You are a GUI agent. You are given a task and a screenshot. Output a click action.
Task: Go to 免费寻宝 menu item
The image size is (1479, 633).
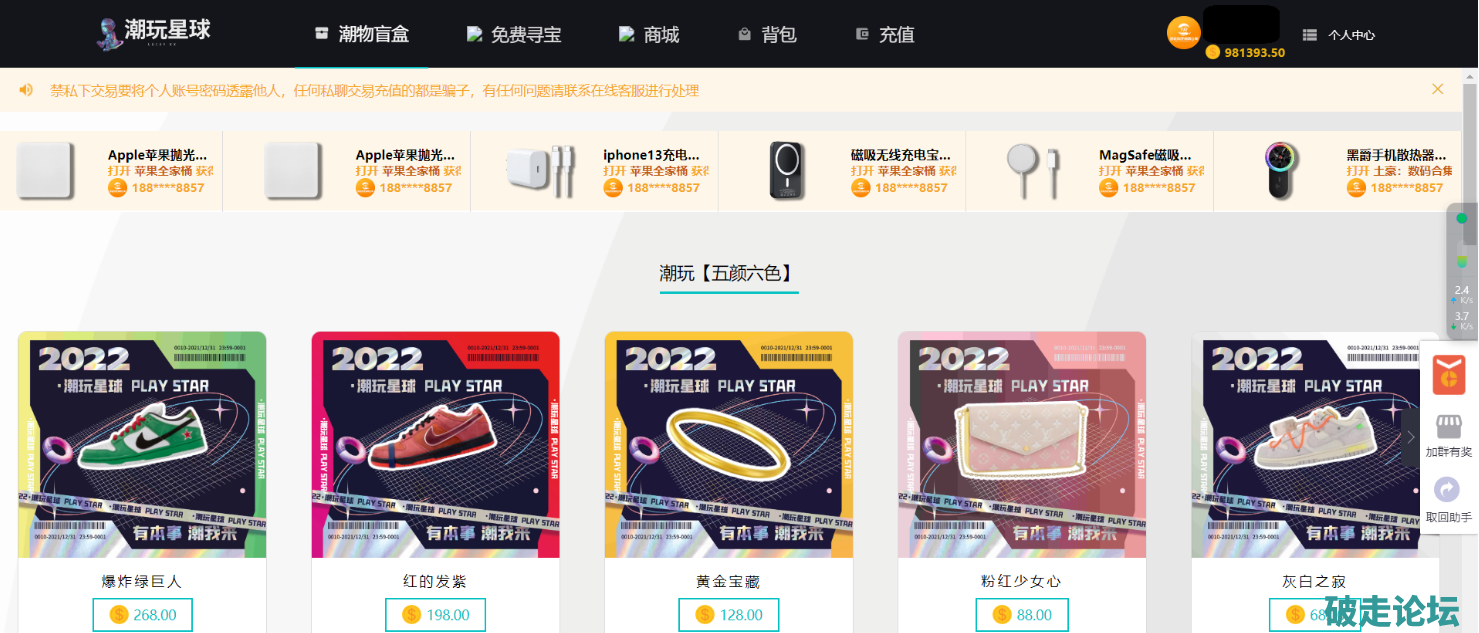pyautogui.click(x=514, y=34)
